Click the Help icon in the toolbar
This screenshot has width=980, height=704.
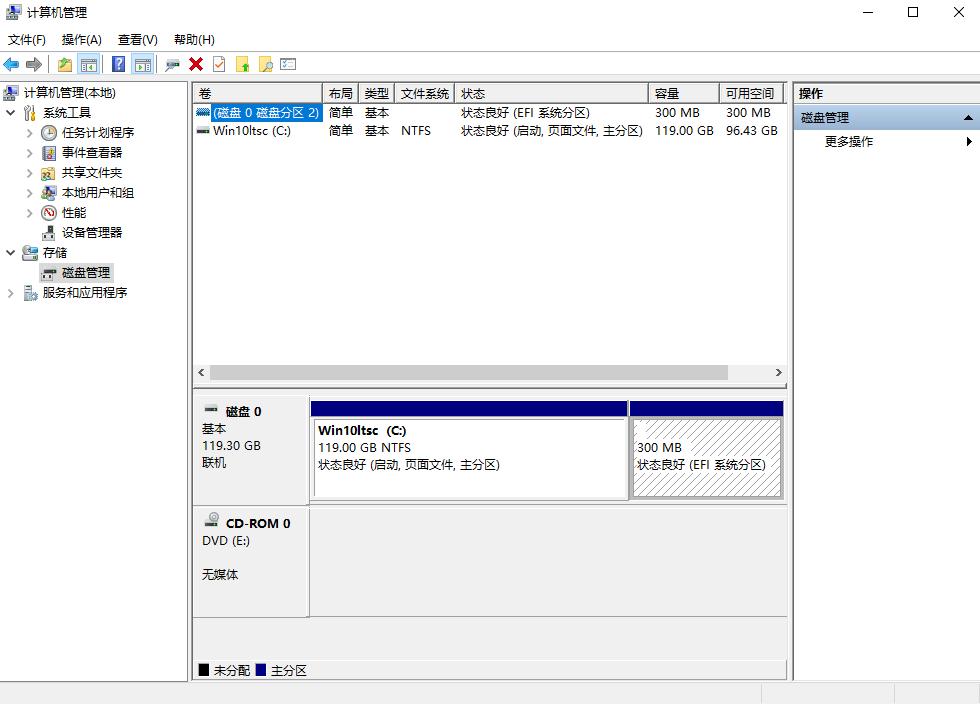click(120, 63)
